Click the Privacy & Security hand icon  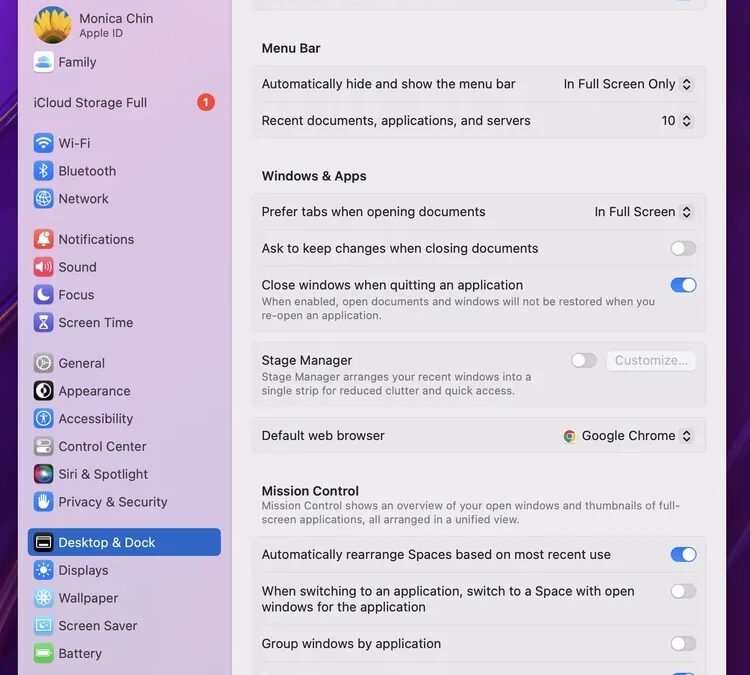pos(43,502)
